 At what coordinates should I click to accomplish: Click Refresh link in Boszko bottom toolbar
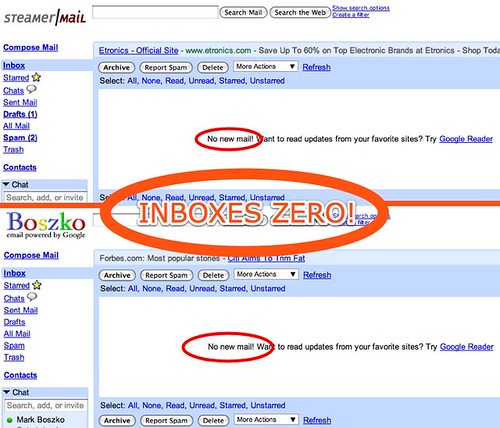317,420
